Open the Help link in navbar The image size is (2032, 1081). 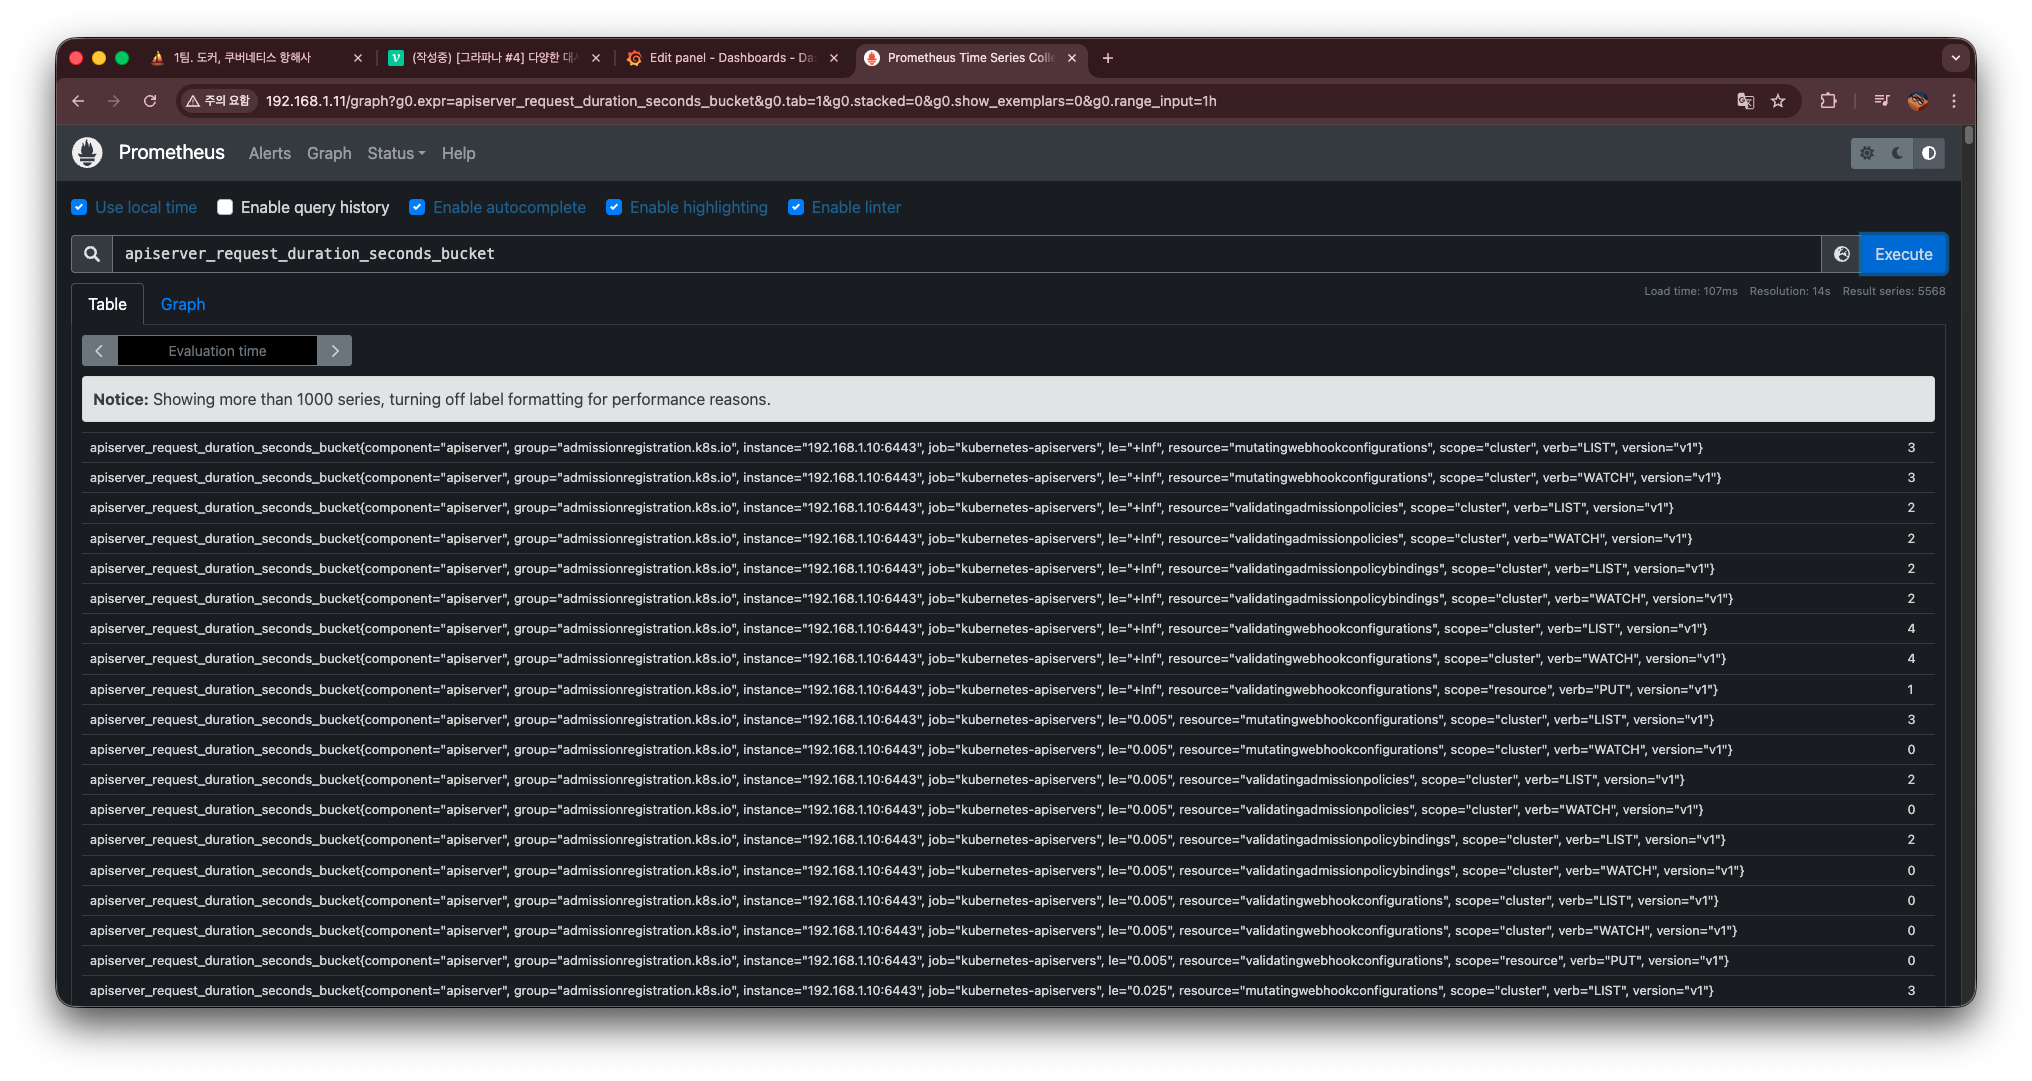(x=458, y=153)
